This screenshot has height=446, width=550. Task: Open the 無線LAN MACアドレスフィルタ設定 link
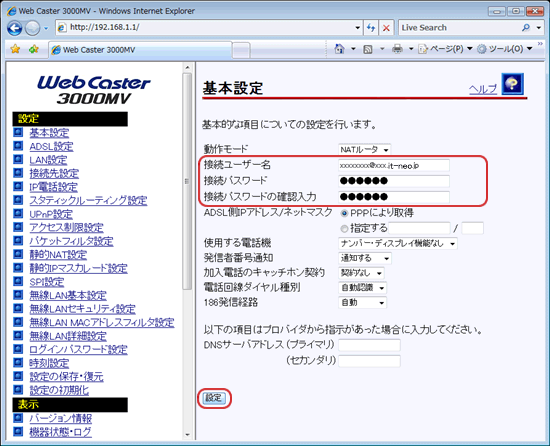(102, 322)
